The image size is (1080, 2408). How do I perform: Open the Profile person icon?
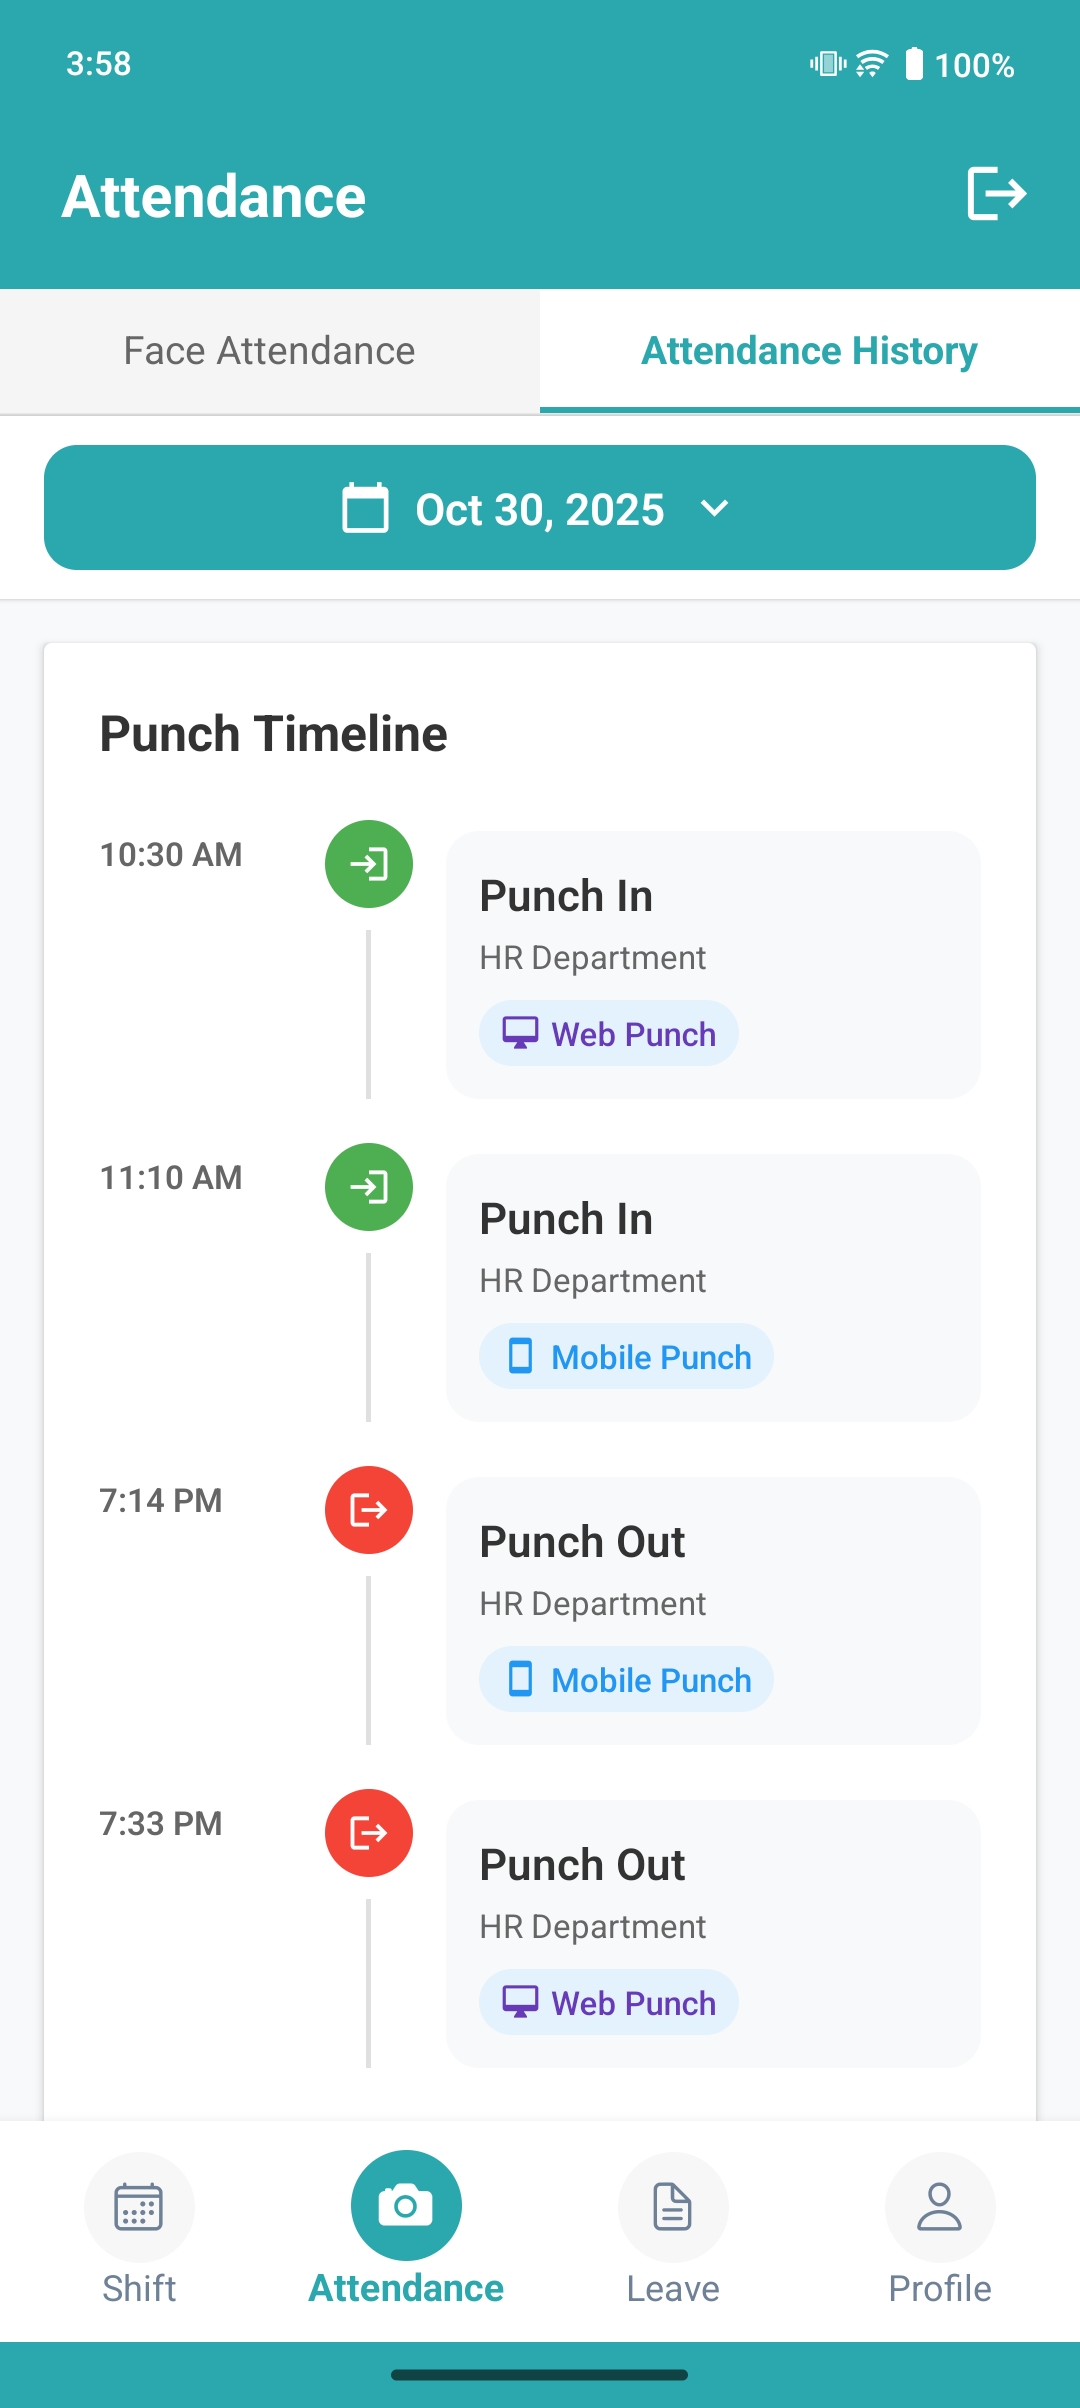(x=940, y=2206)
